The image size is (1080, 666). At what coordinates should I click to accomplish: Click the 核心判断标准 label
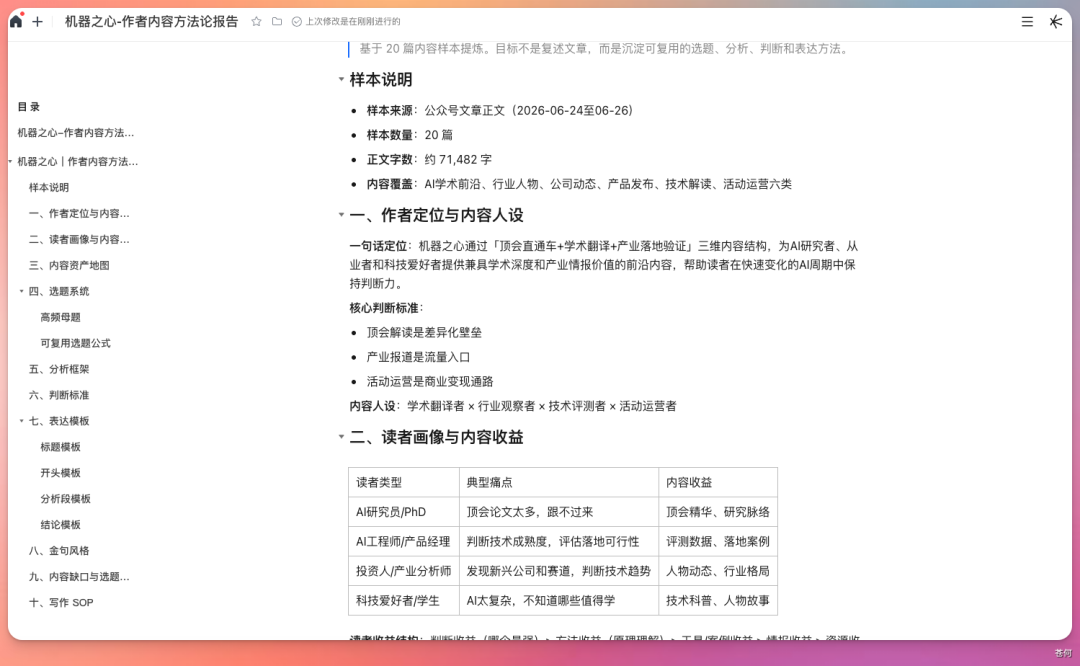pos(386,308)
